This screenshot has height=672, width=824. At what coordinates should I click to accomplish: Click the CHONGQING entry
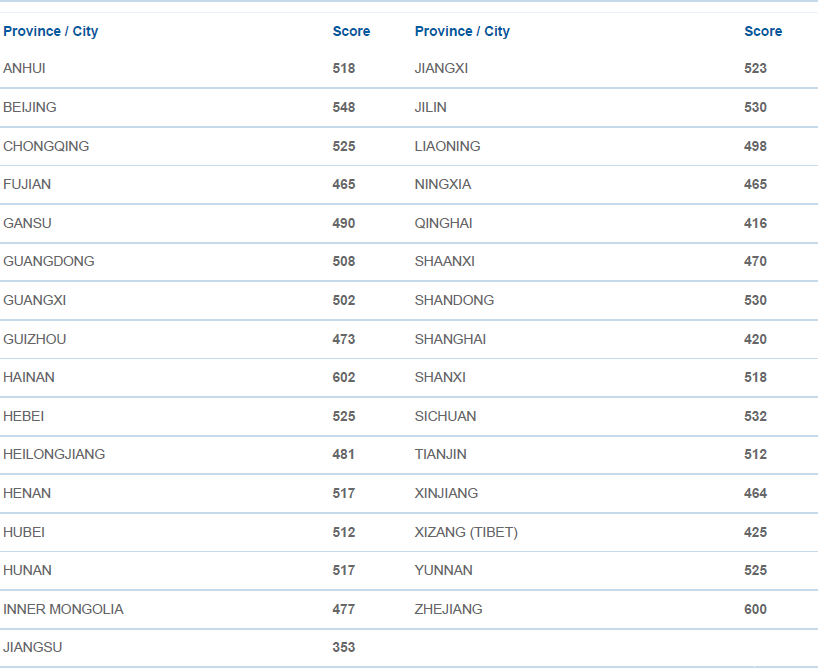46,146
